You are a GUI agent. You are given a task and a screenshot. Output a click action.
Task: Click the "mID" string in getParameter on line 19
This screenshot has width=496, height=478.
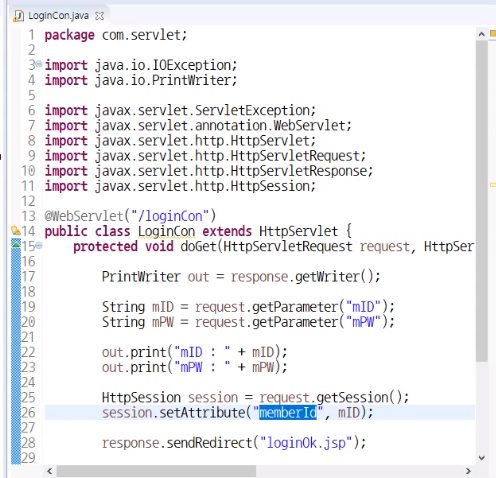pos(363,307)
